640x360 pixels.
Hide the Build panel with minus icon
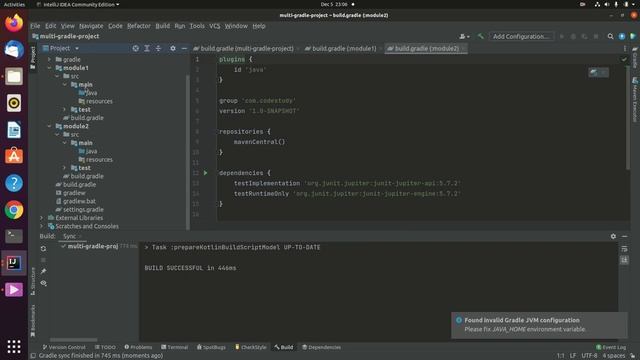[x=624, y=236]
